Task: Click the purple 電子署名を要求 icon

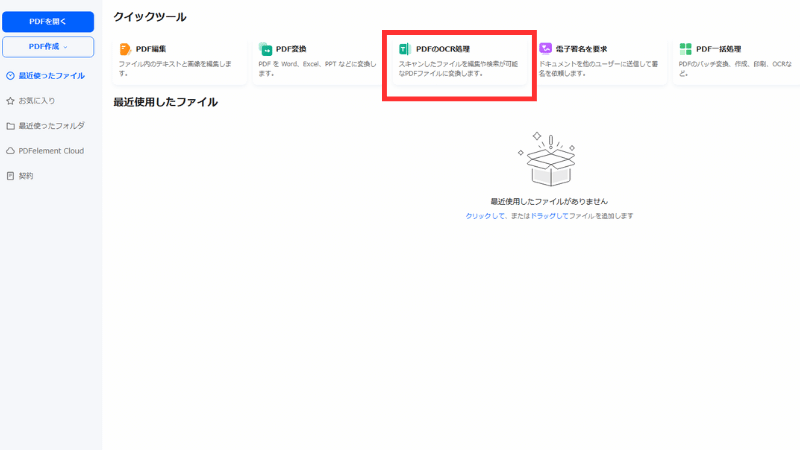Action: pyautogui.click(x=545, y=48)
